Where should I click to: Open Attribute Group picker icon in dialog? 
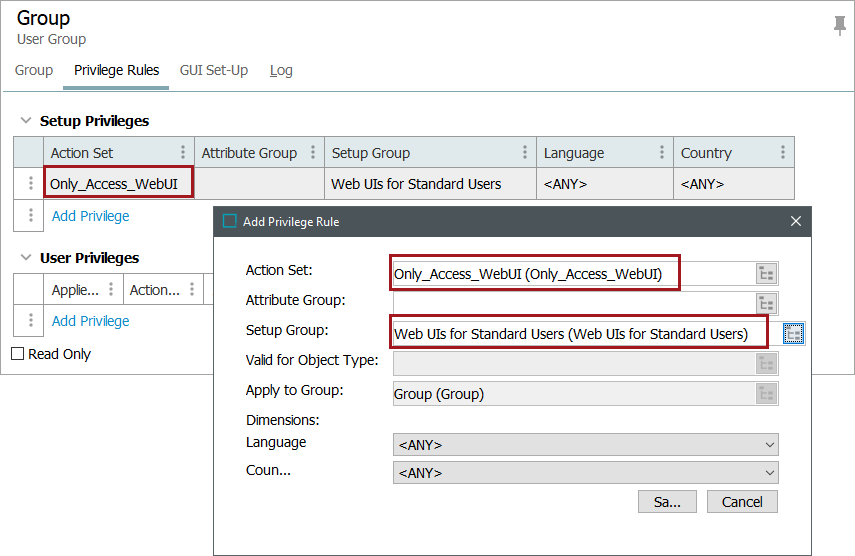pyautogui.click(x=766, y=304)
